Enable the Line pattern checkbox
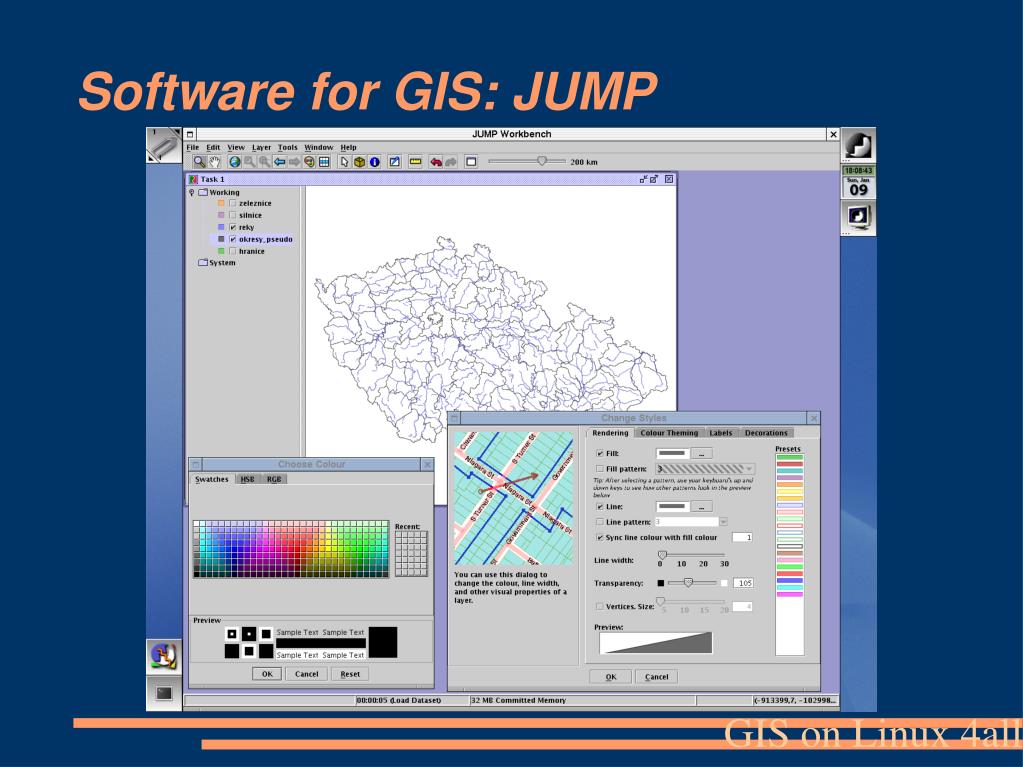 point(600,522)
